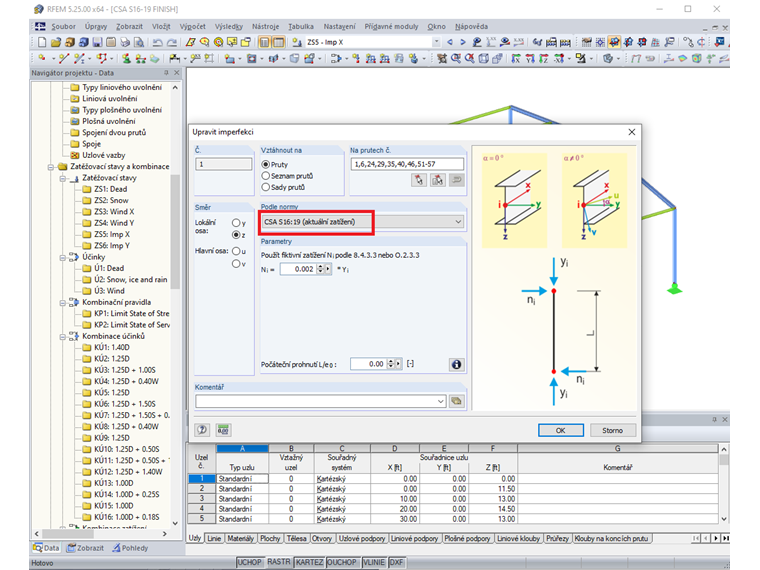Go to next load case with right arrow
Viewport: 760px width, 570px height.
463,42
